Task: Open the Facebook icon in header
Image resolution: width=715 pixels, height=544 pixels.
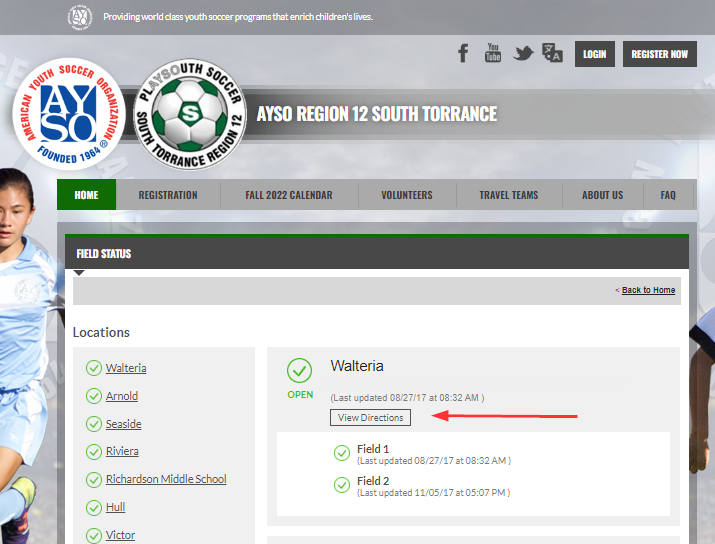Action: 463,53
